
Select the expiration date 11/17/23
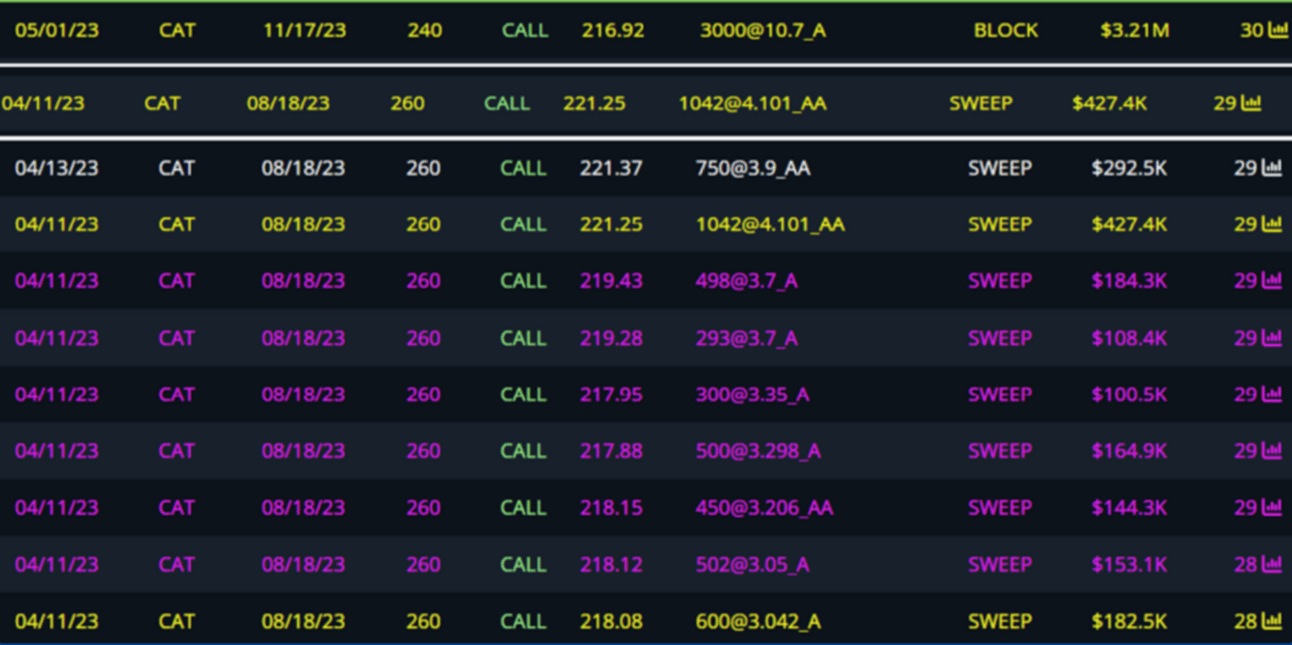[x=305, y=30]
